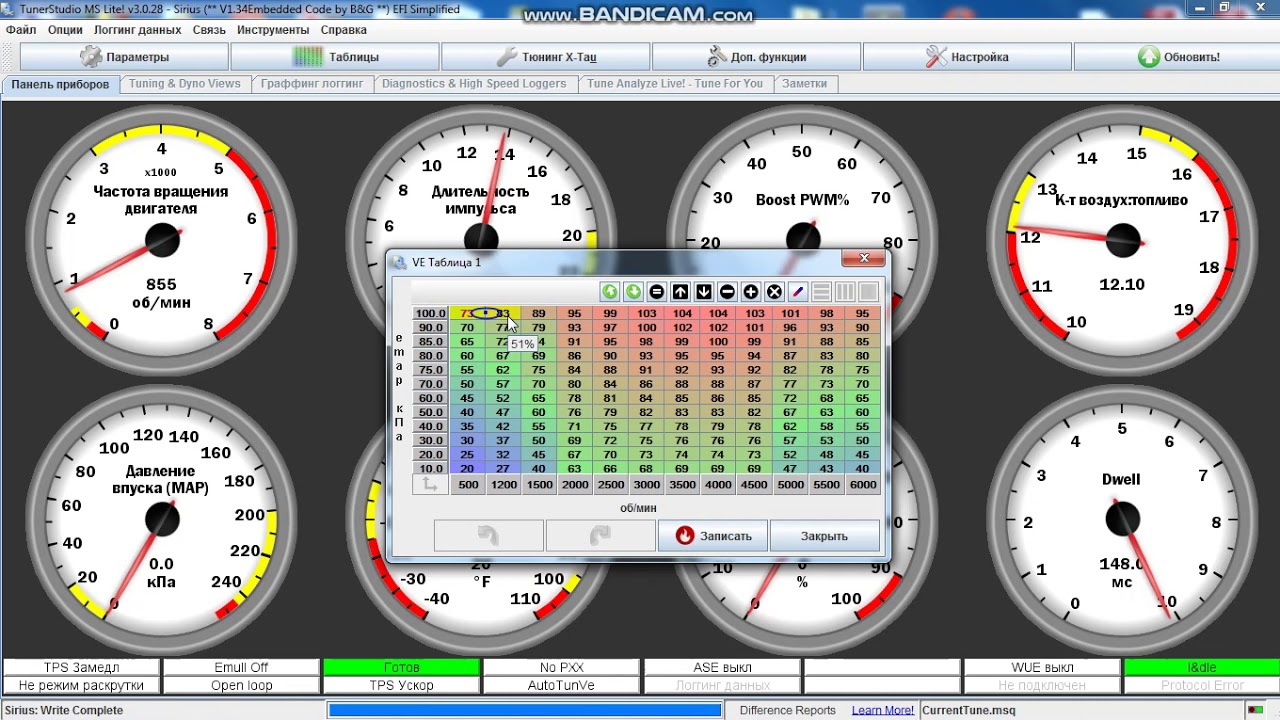Screen dimensions: 1280x720
Task: Switch to Заметки tab
Action: pos(805,84)
